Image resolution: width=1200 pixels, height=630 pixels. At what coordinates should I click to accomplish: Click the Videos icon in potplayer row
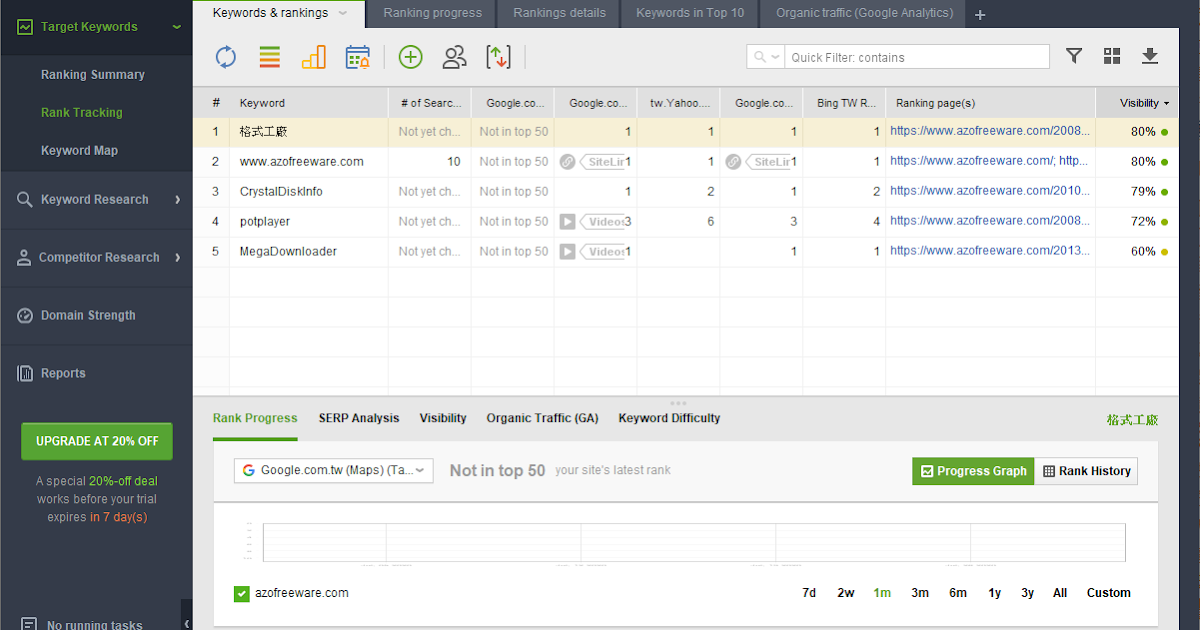[568, 221]
